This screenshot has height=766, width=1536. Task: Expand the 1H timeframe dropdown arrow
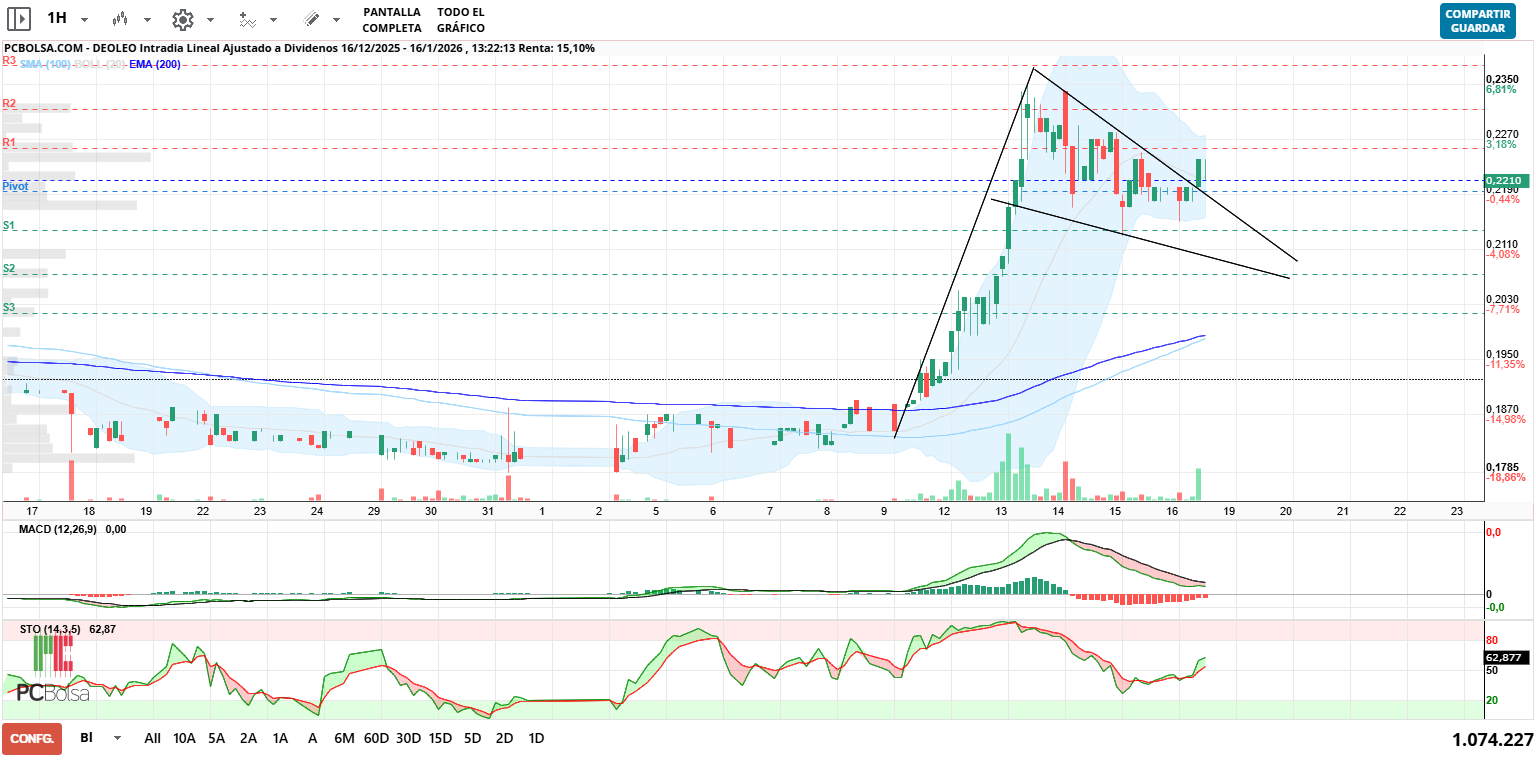point(84,20)
